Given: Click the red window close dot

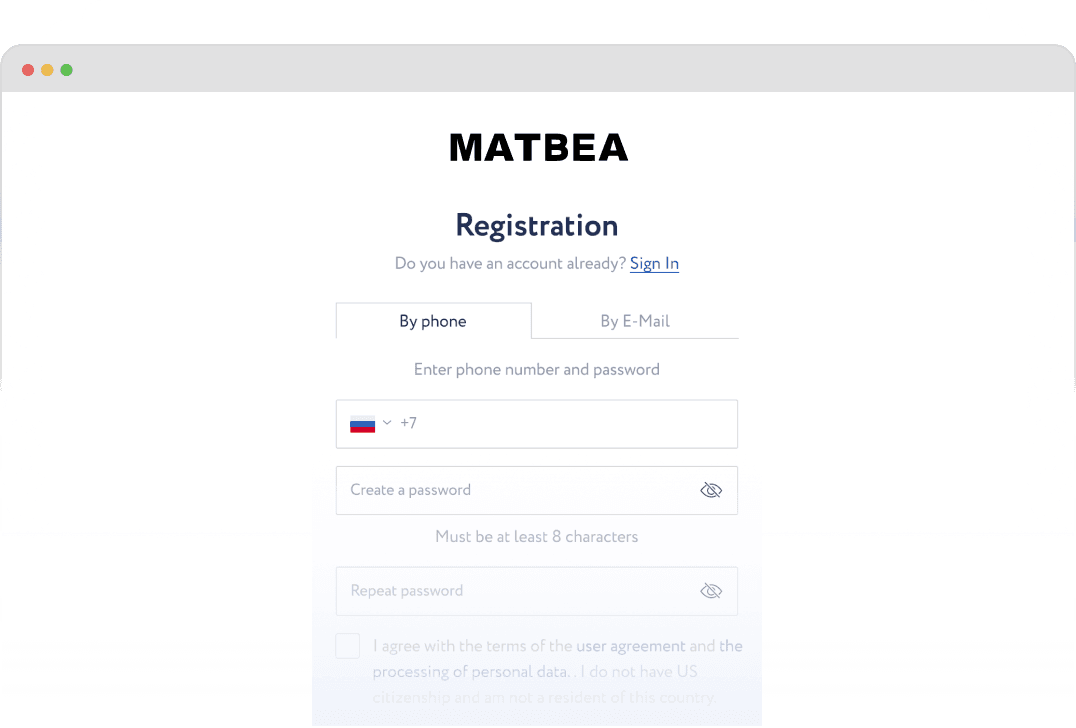Looking at the screenshot, I should (x=28, y=70).
